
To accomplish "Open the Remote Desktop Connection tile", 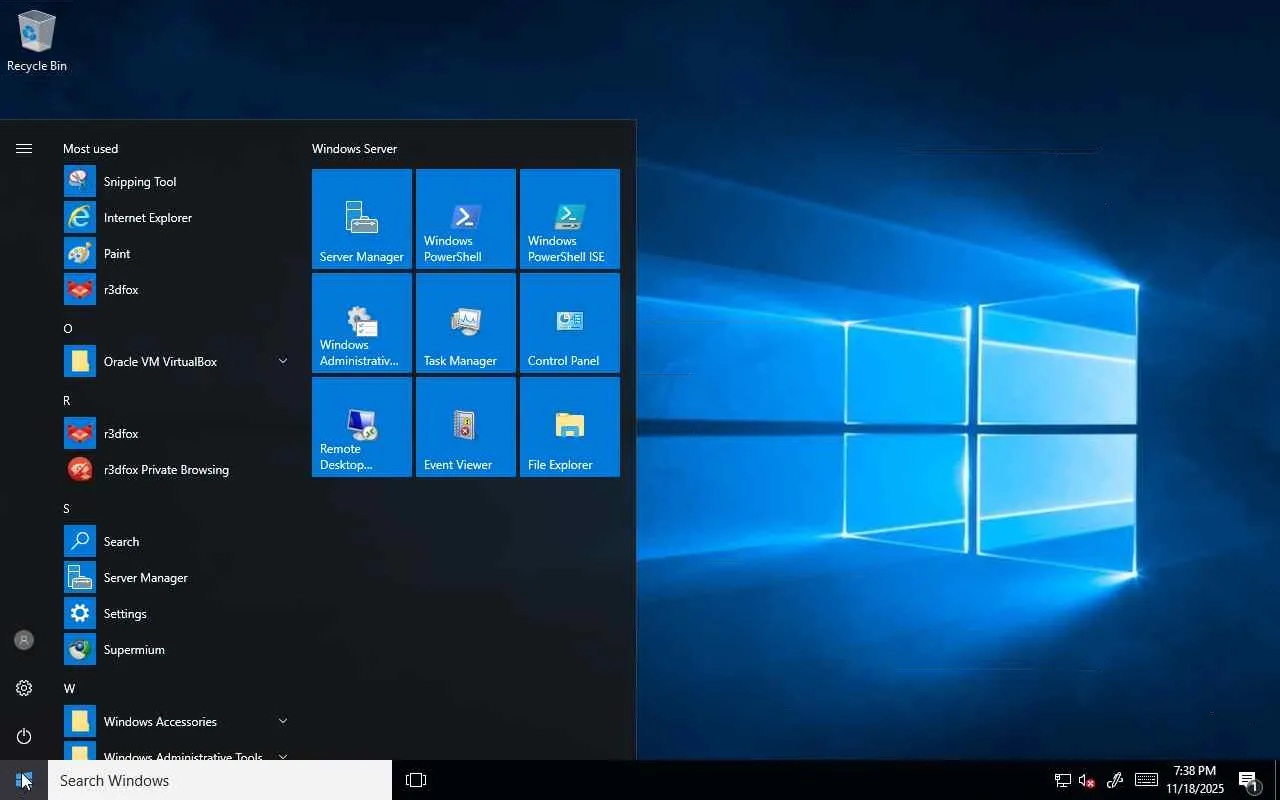I will [x=362, y=427].
